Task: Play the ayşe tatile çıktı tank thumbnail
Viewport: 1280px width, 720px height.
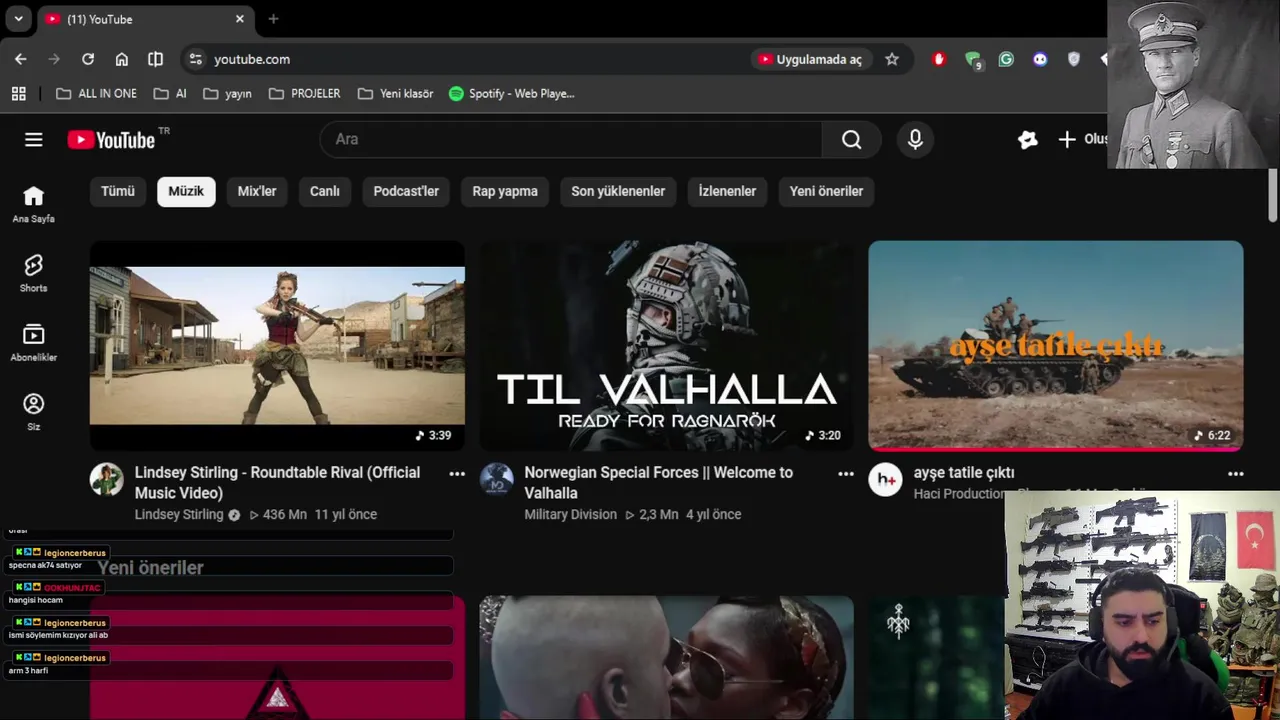Action: click(1056, 346)
